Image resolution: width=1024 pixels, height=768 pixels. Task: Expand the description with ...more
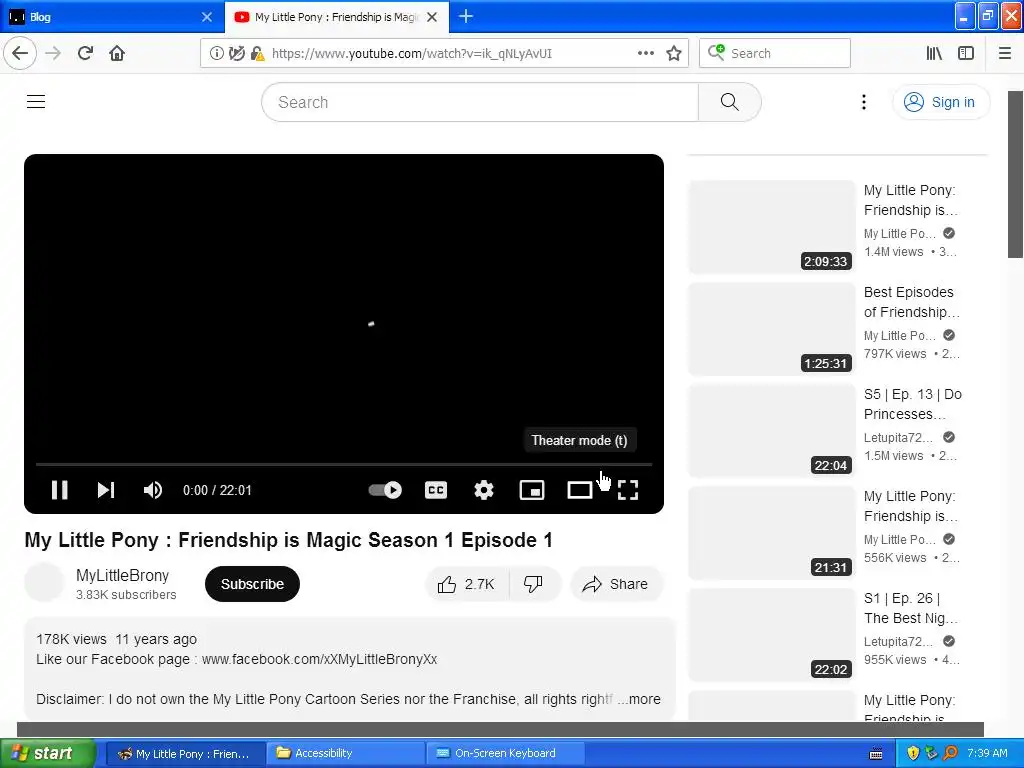[639, 699]
